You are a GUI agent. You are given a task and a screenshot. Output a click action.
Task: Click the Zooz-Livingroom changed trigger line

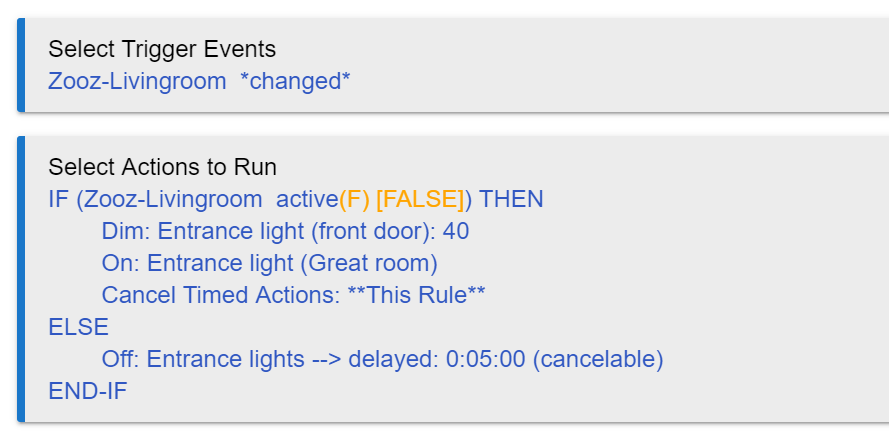tap(199, 81)
